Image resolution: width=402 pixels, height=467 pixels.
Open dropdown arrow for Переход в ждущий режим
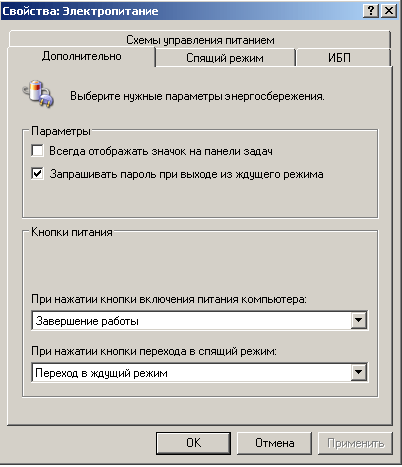click(359, 372)
